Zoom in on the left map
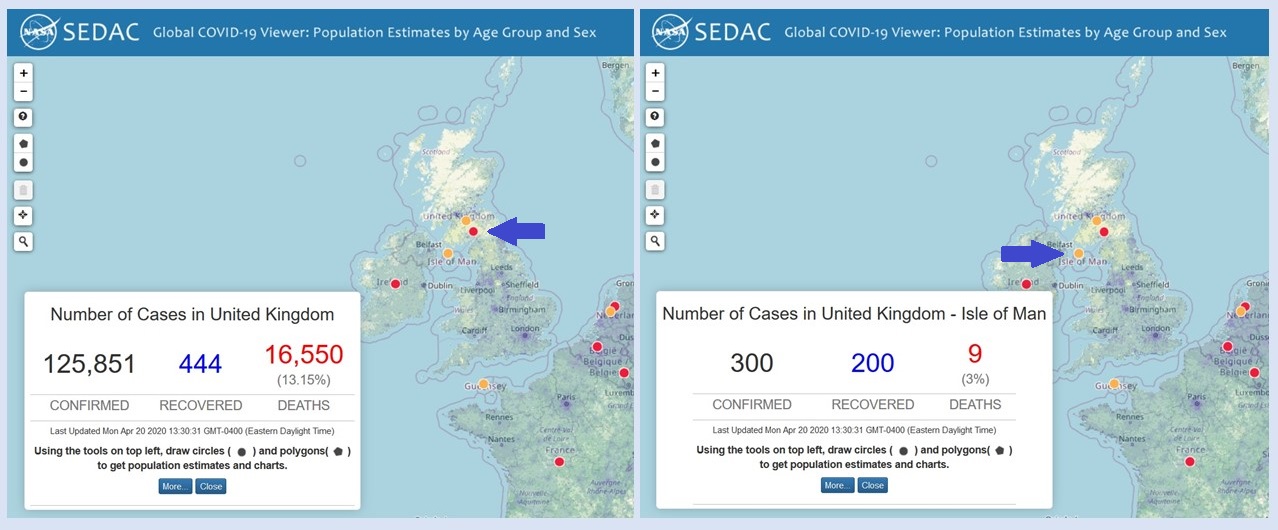 click(x=24, y=73)
